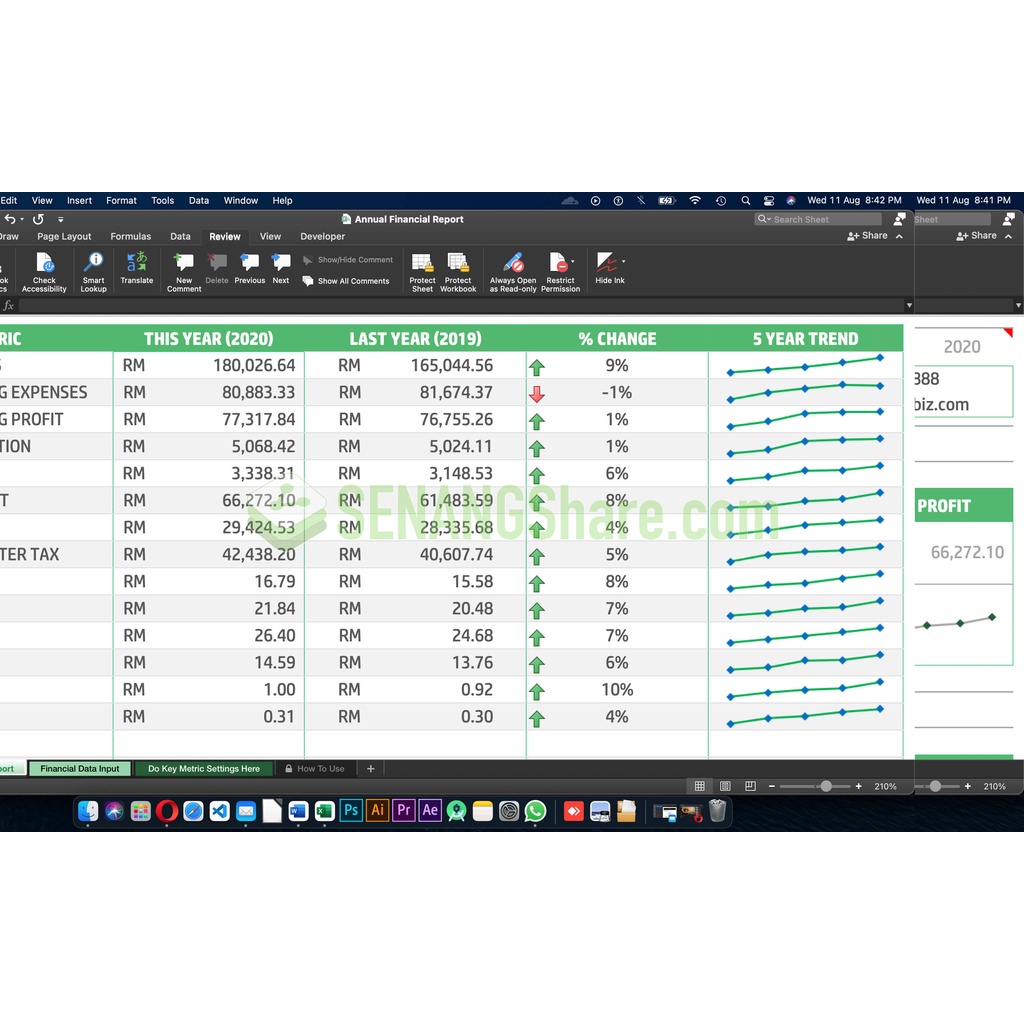Toggle Hide Ink
This screenshot has height=1024, width=1024.
pos(607,268)
